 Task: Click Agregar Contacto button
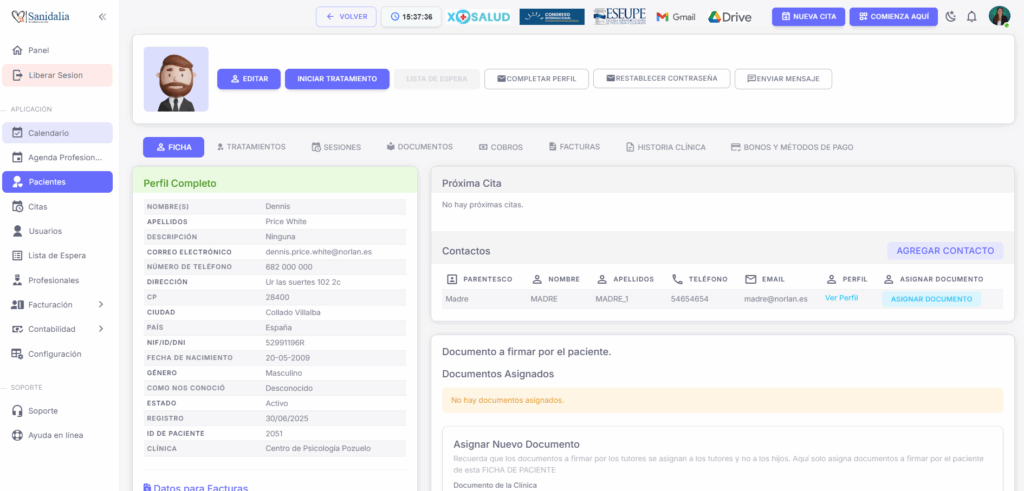[x=944, y=251]
